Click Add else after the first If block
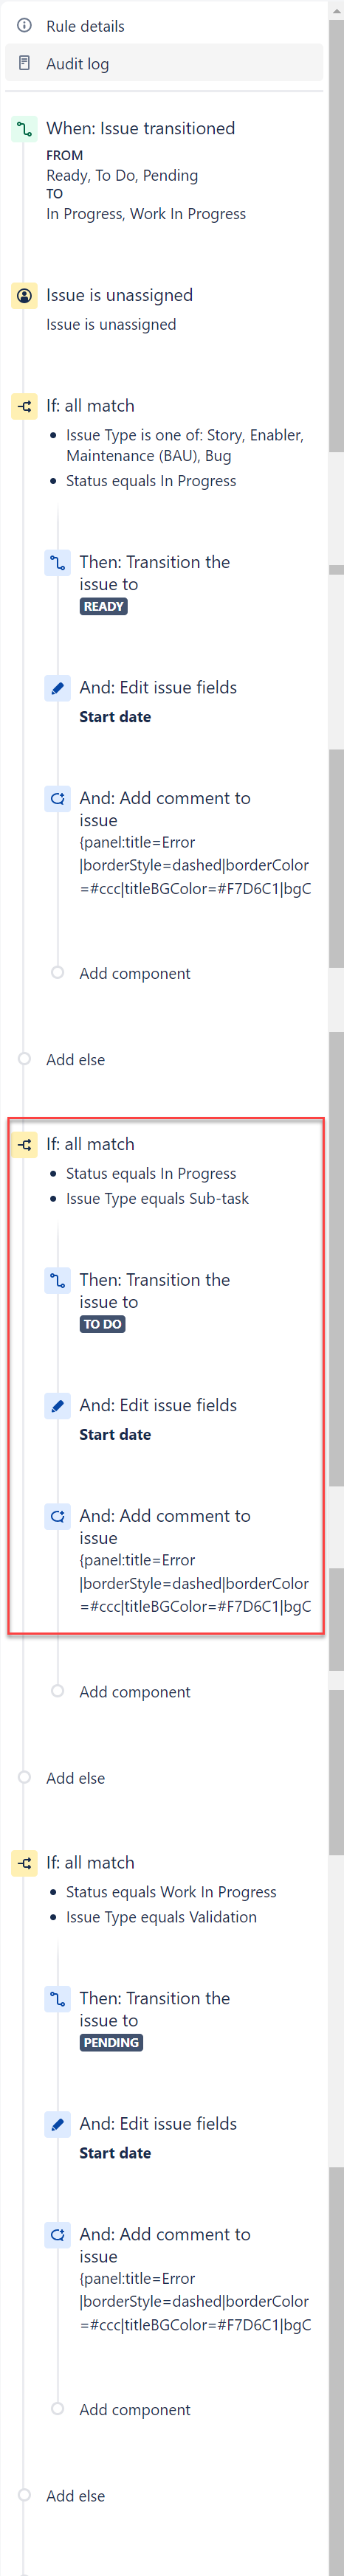 [x=75, y=1059]
